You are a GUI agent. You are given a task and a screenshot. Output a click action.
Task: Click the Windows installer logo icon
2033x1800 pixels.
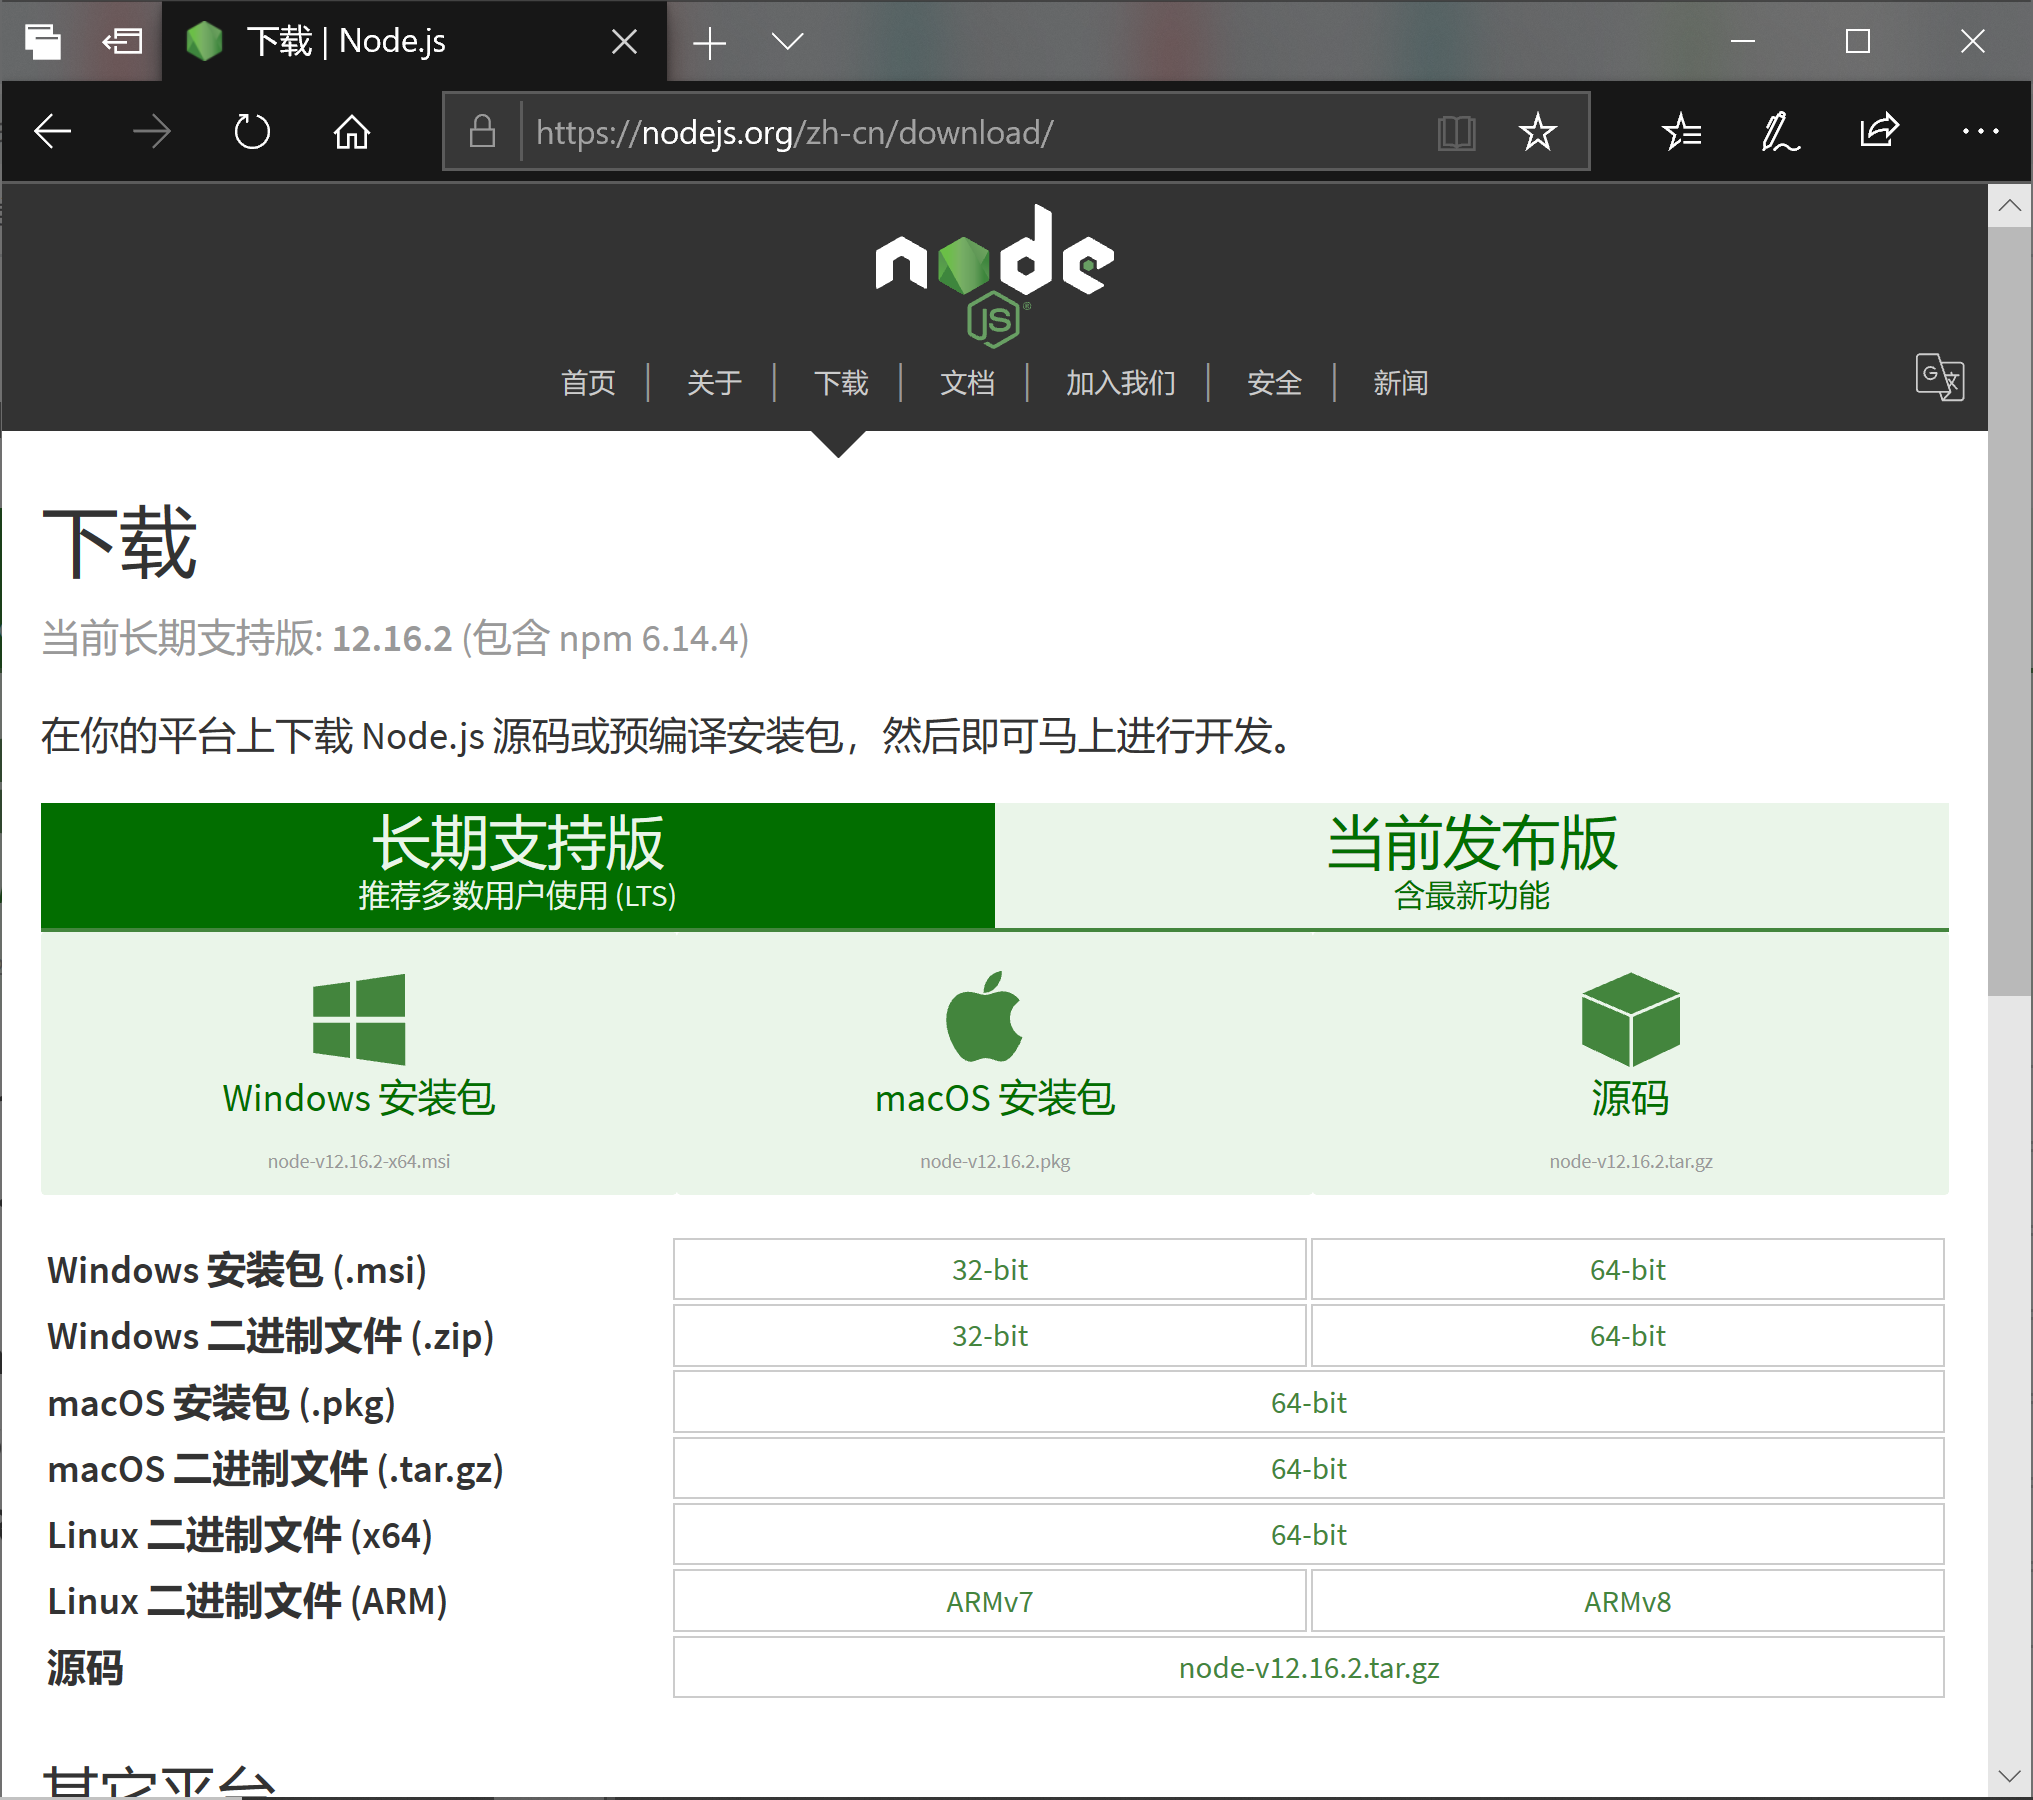click(x=358, y=1019)
